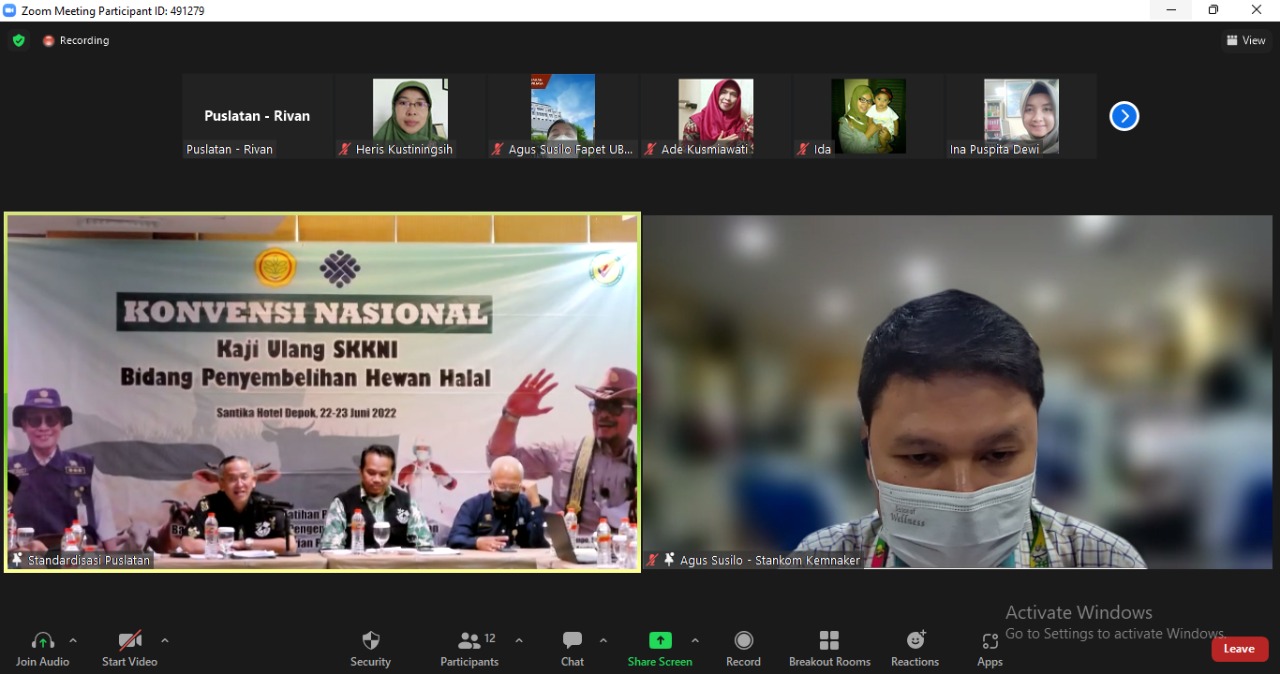Open the Chat panel
This screenshot has height=674, width=1280.
[572, 648]
